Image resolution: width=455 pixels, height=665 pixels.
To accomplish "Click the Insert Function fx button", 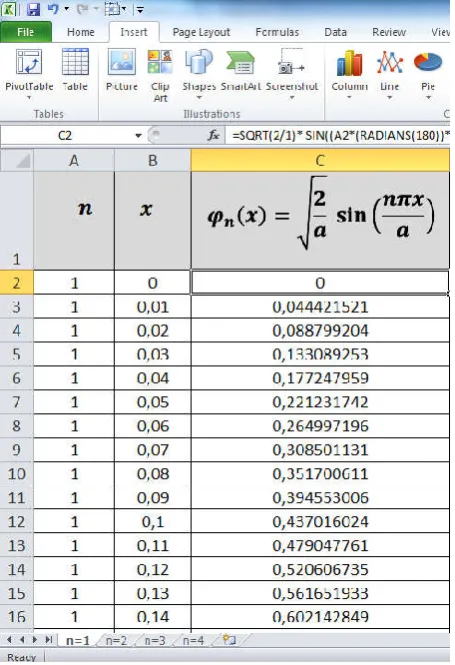I will pyautogui.click(x=213, y=136).
